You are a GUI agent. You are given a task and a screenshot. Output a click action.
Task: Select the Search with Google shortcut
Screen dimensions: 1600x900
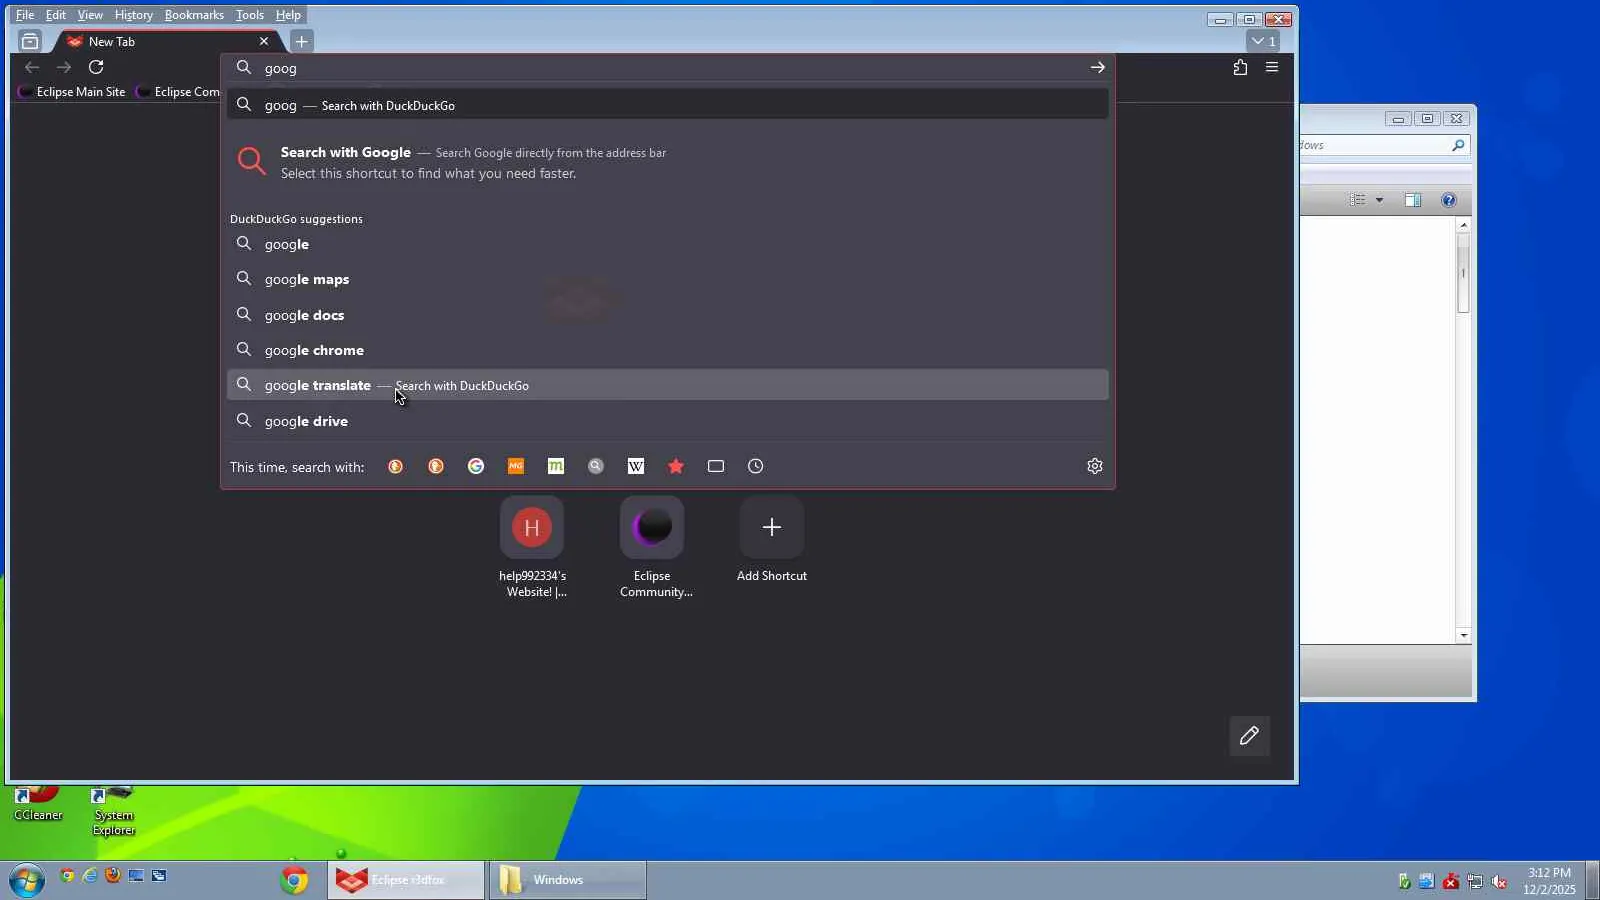[667, 162]
